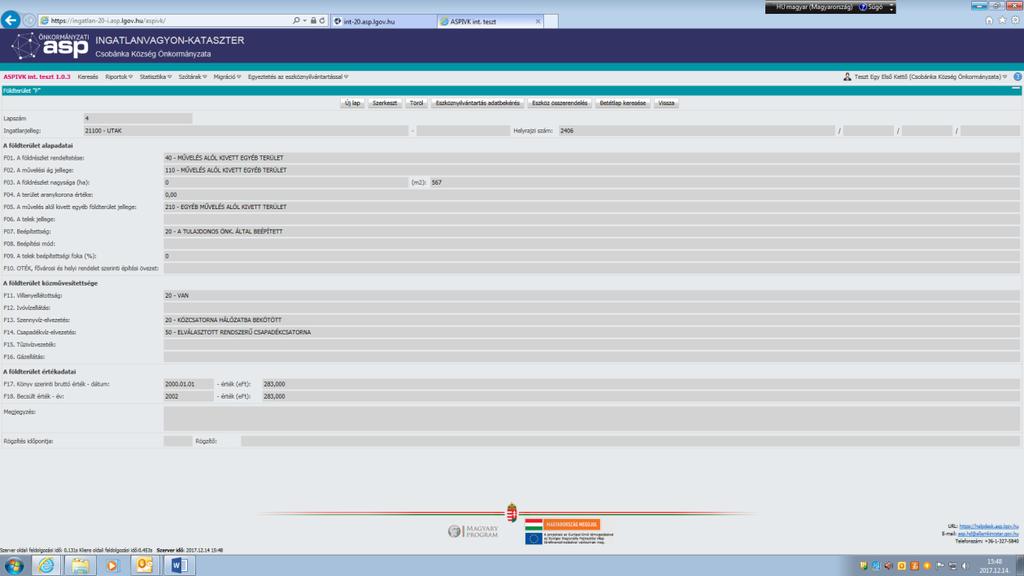Open Word from taskbar
Image resolution: width=1024 pixels, height=576 pixels.
click(178, 565)
